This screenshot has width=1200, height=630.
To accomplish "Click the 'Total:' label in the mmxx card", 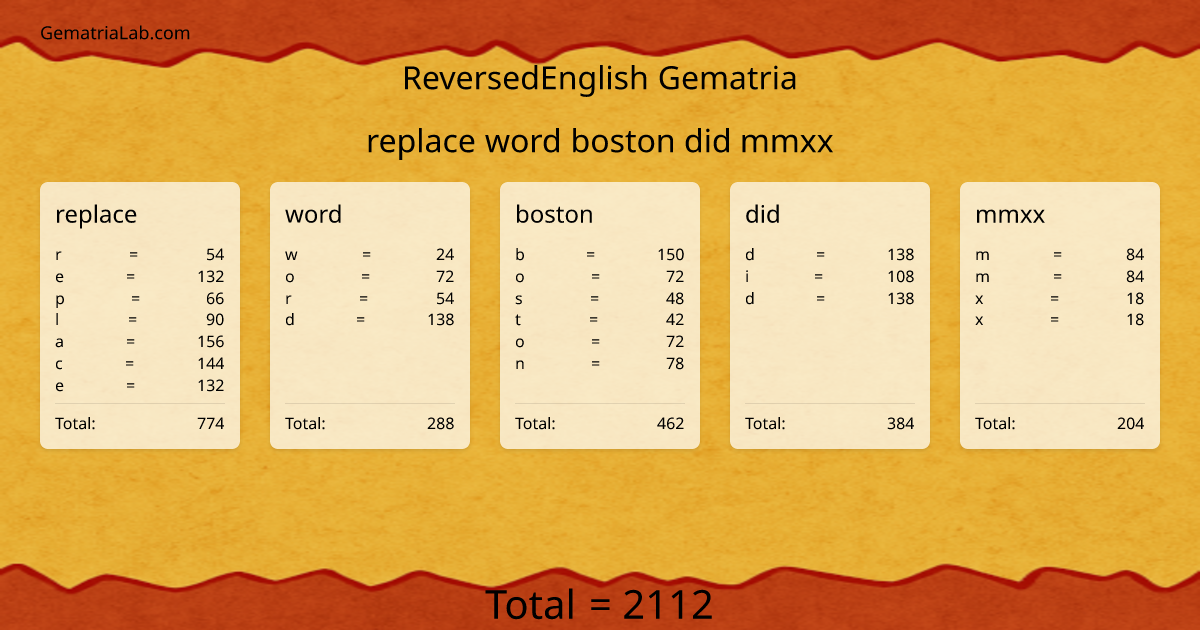I will click(995, 423).
